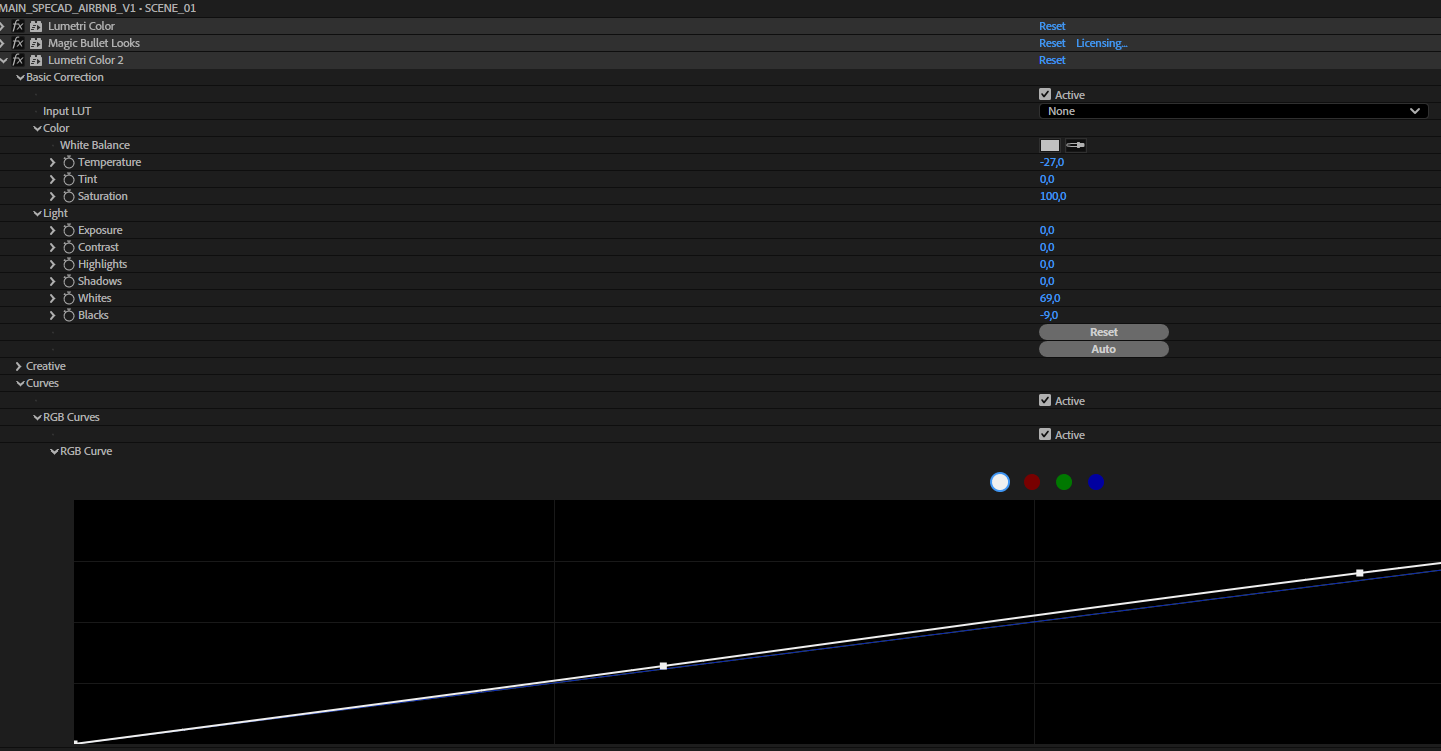Select the green curve channel

1064,482
